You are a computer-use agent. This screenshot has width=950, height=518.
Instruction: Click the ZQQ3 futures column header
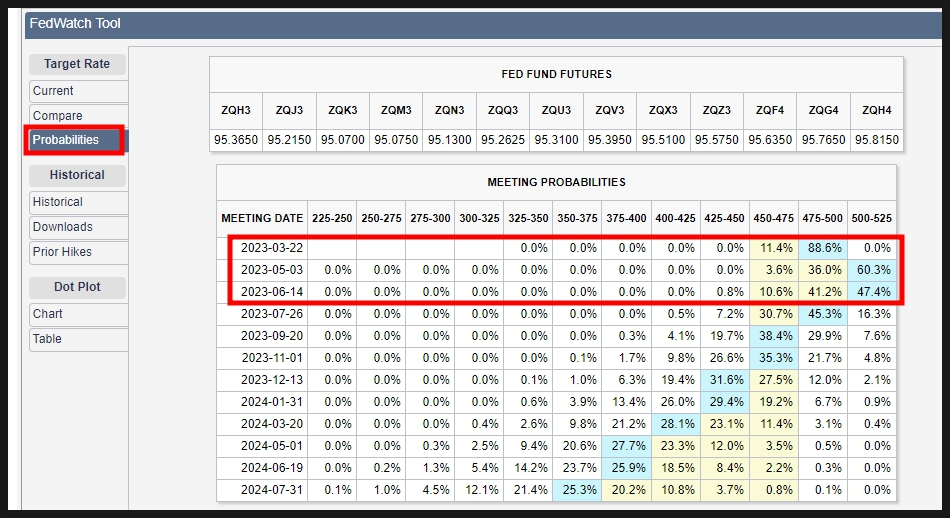[503, 110]
